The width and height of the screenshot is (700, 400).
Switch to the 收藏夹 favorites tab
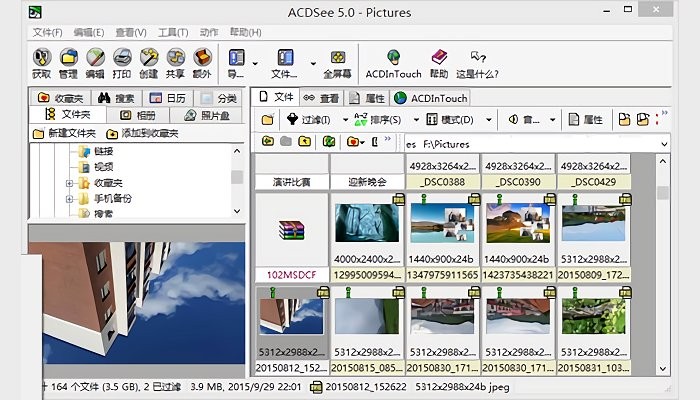(61, 98)
